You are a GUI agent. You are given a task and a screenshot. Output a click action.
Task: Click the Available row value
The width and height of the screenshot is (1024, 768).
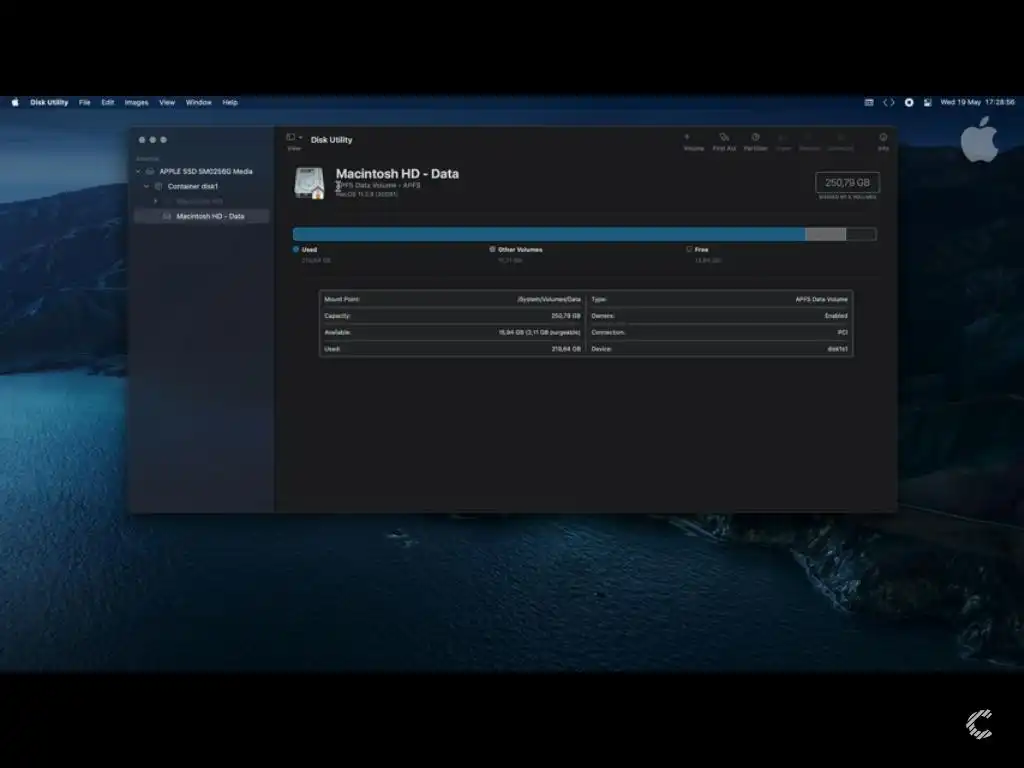(539, 332)
